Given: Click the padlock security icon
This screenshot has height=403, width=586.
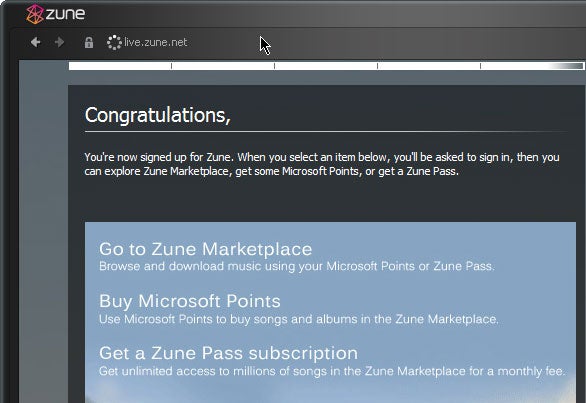Looking at the screenshot, I should pyautogui.click(x=89, y=42).
